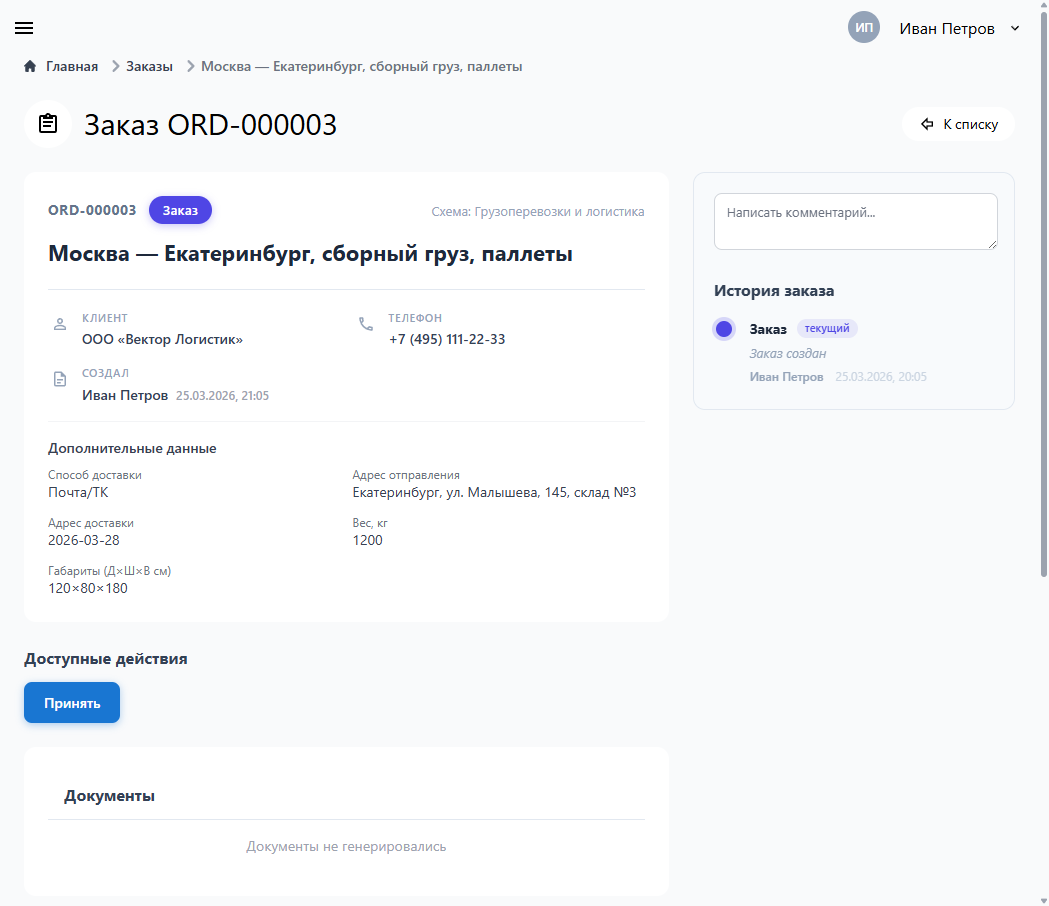The image size is (1049, 906).
Task: Click К списку to return to the order list
Action: (958, 124)
